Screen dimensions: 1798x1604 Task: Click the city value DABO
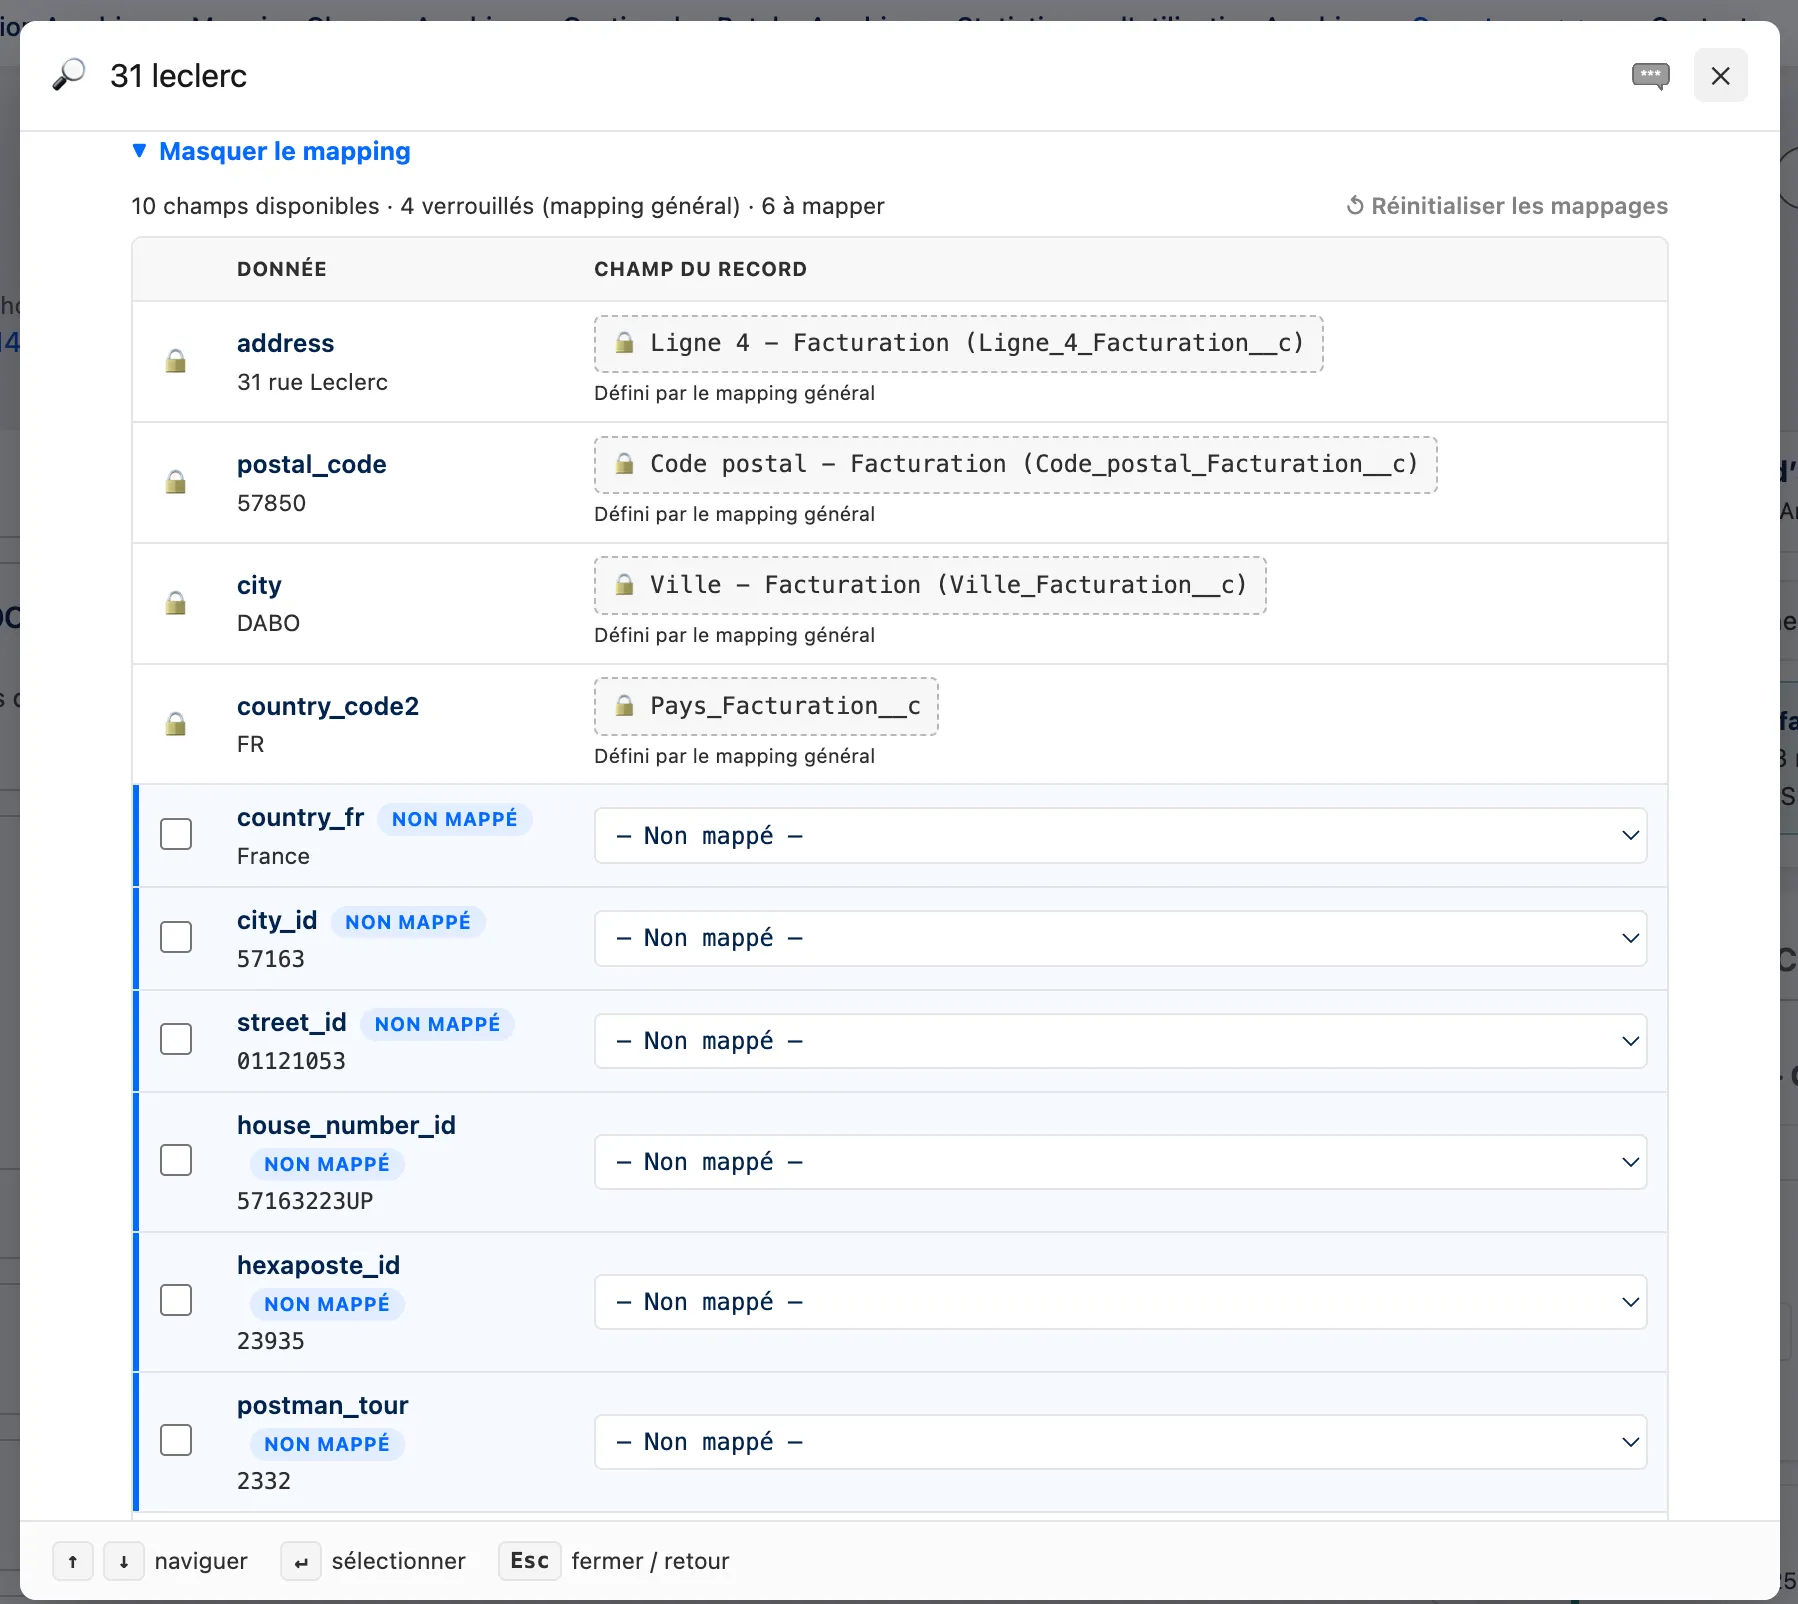(x=268, y=623)
